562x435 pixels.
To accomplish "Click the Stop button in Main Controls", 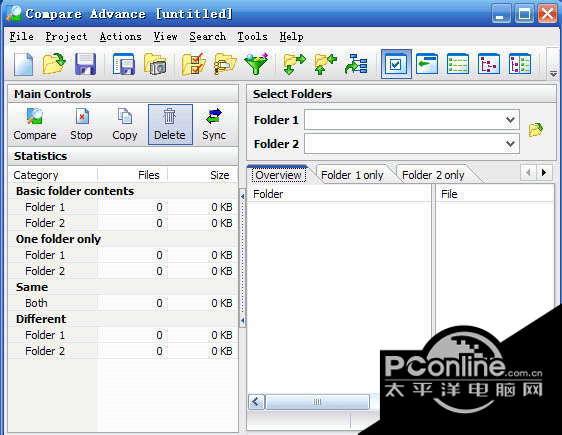I will pos(81,124).
